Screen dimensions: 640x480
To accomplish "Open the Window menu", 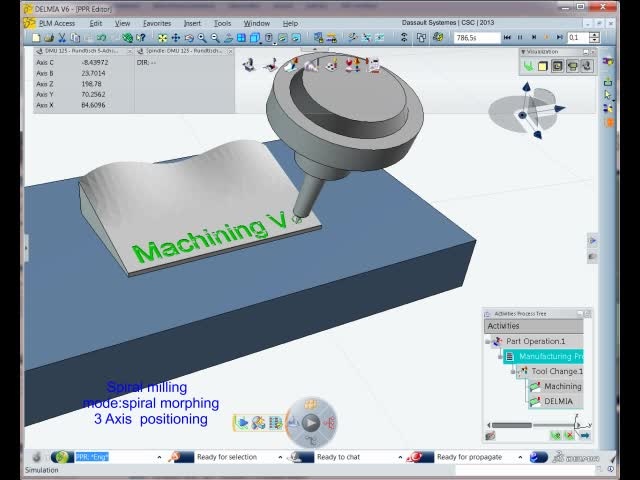I will tap(256, 23).
